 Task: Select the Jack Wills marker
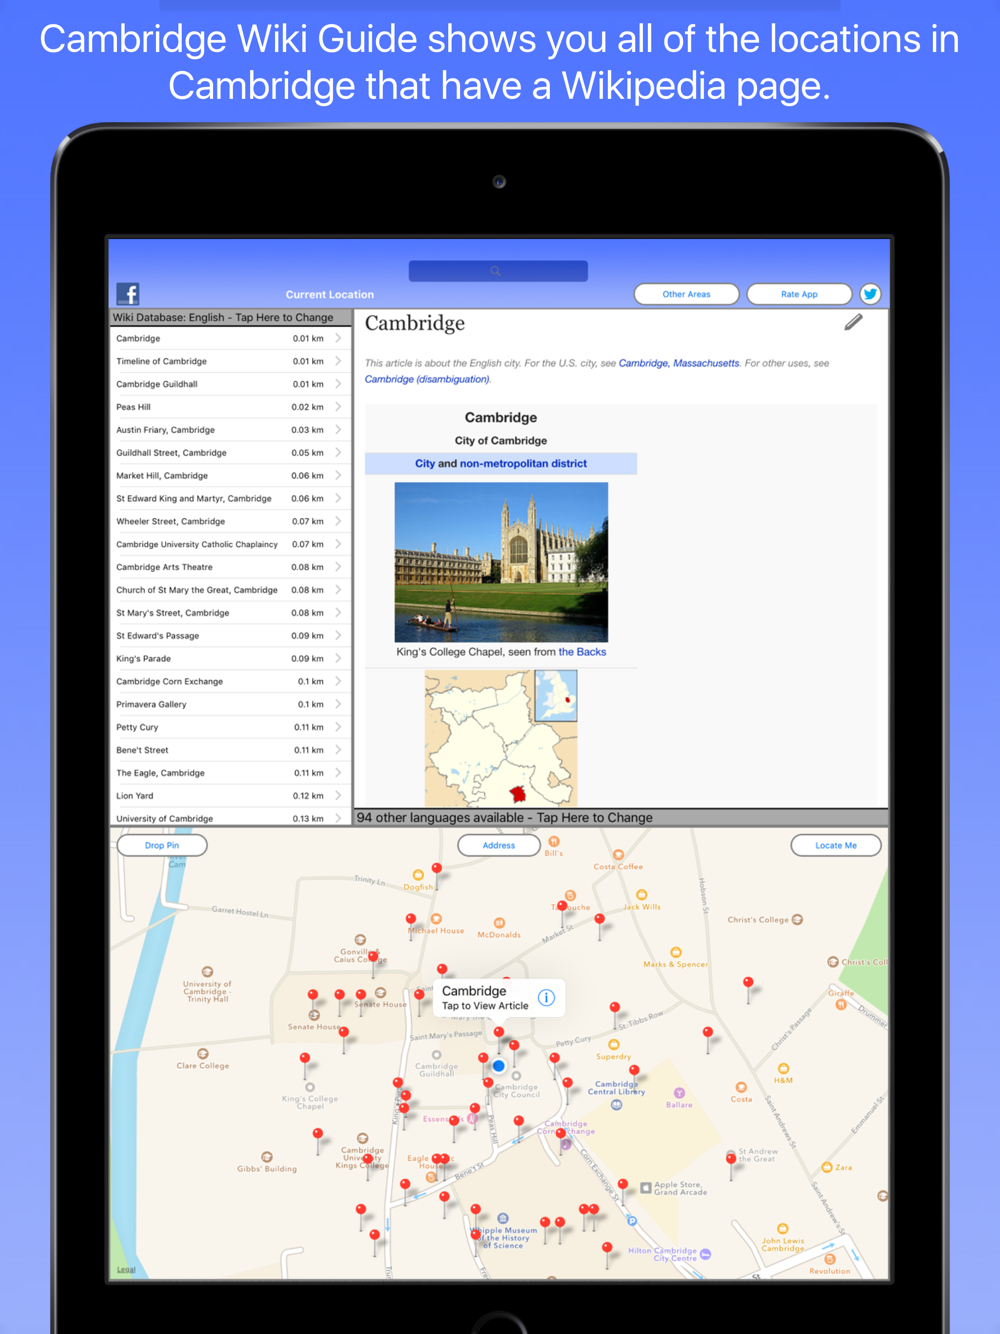[x=642, y=895]
